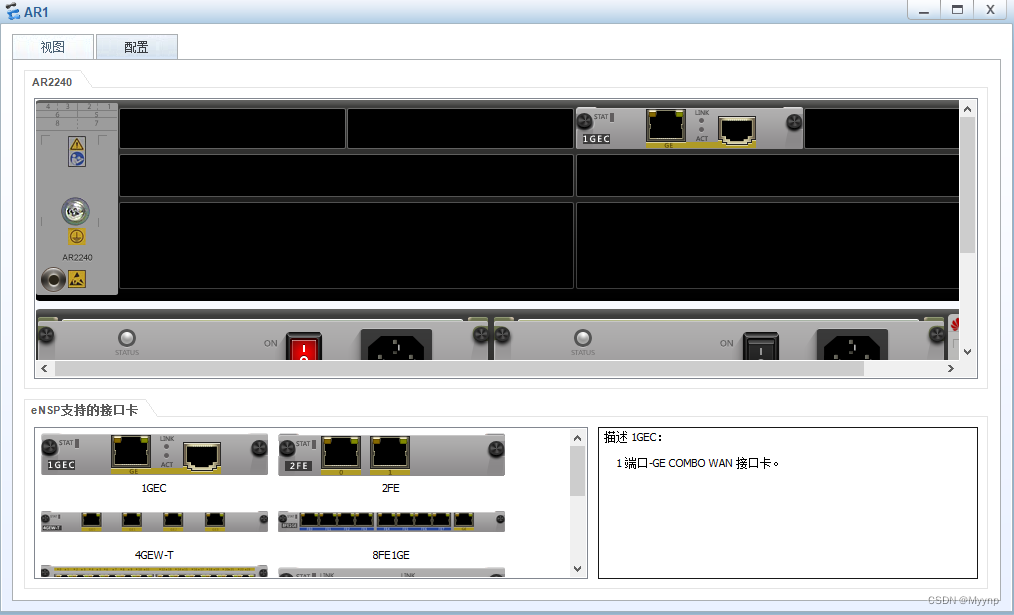The height and width of the screenshot is (615, 1014).
Task: Minimize the AR1 window
Action: click(x=924, y=10)
